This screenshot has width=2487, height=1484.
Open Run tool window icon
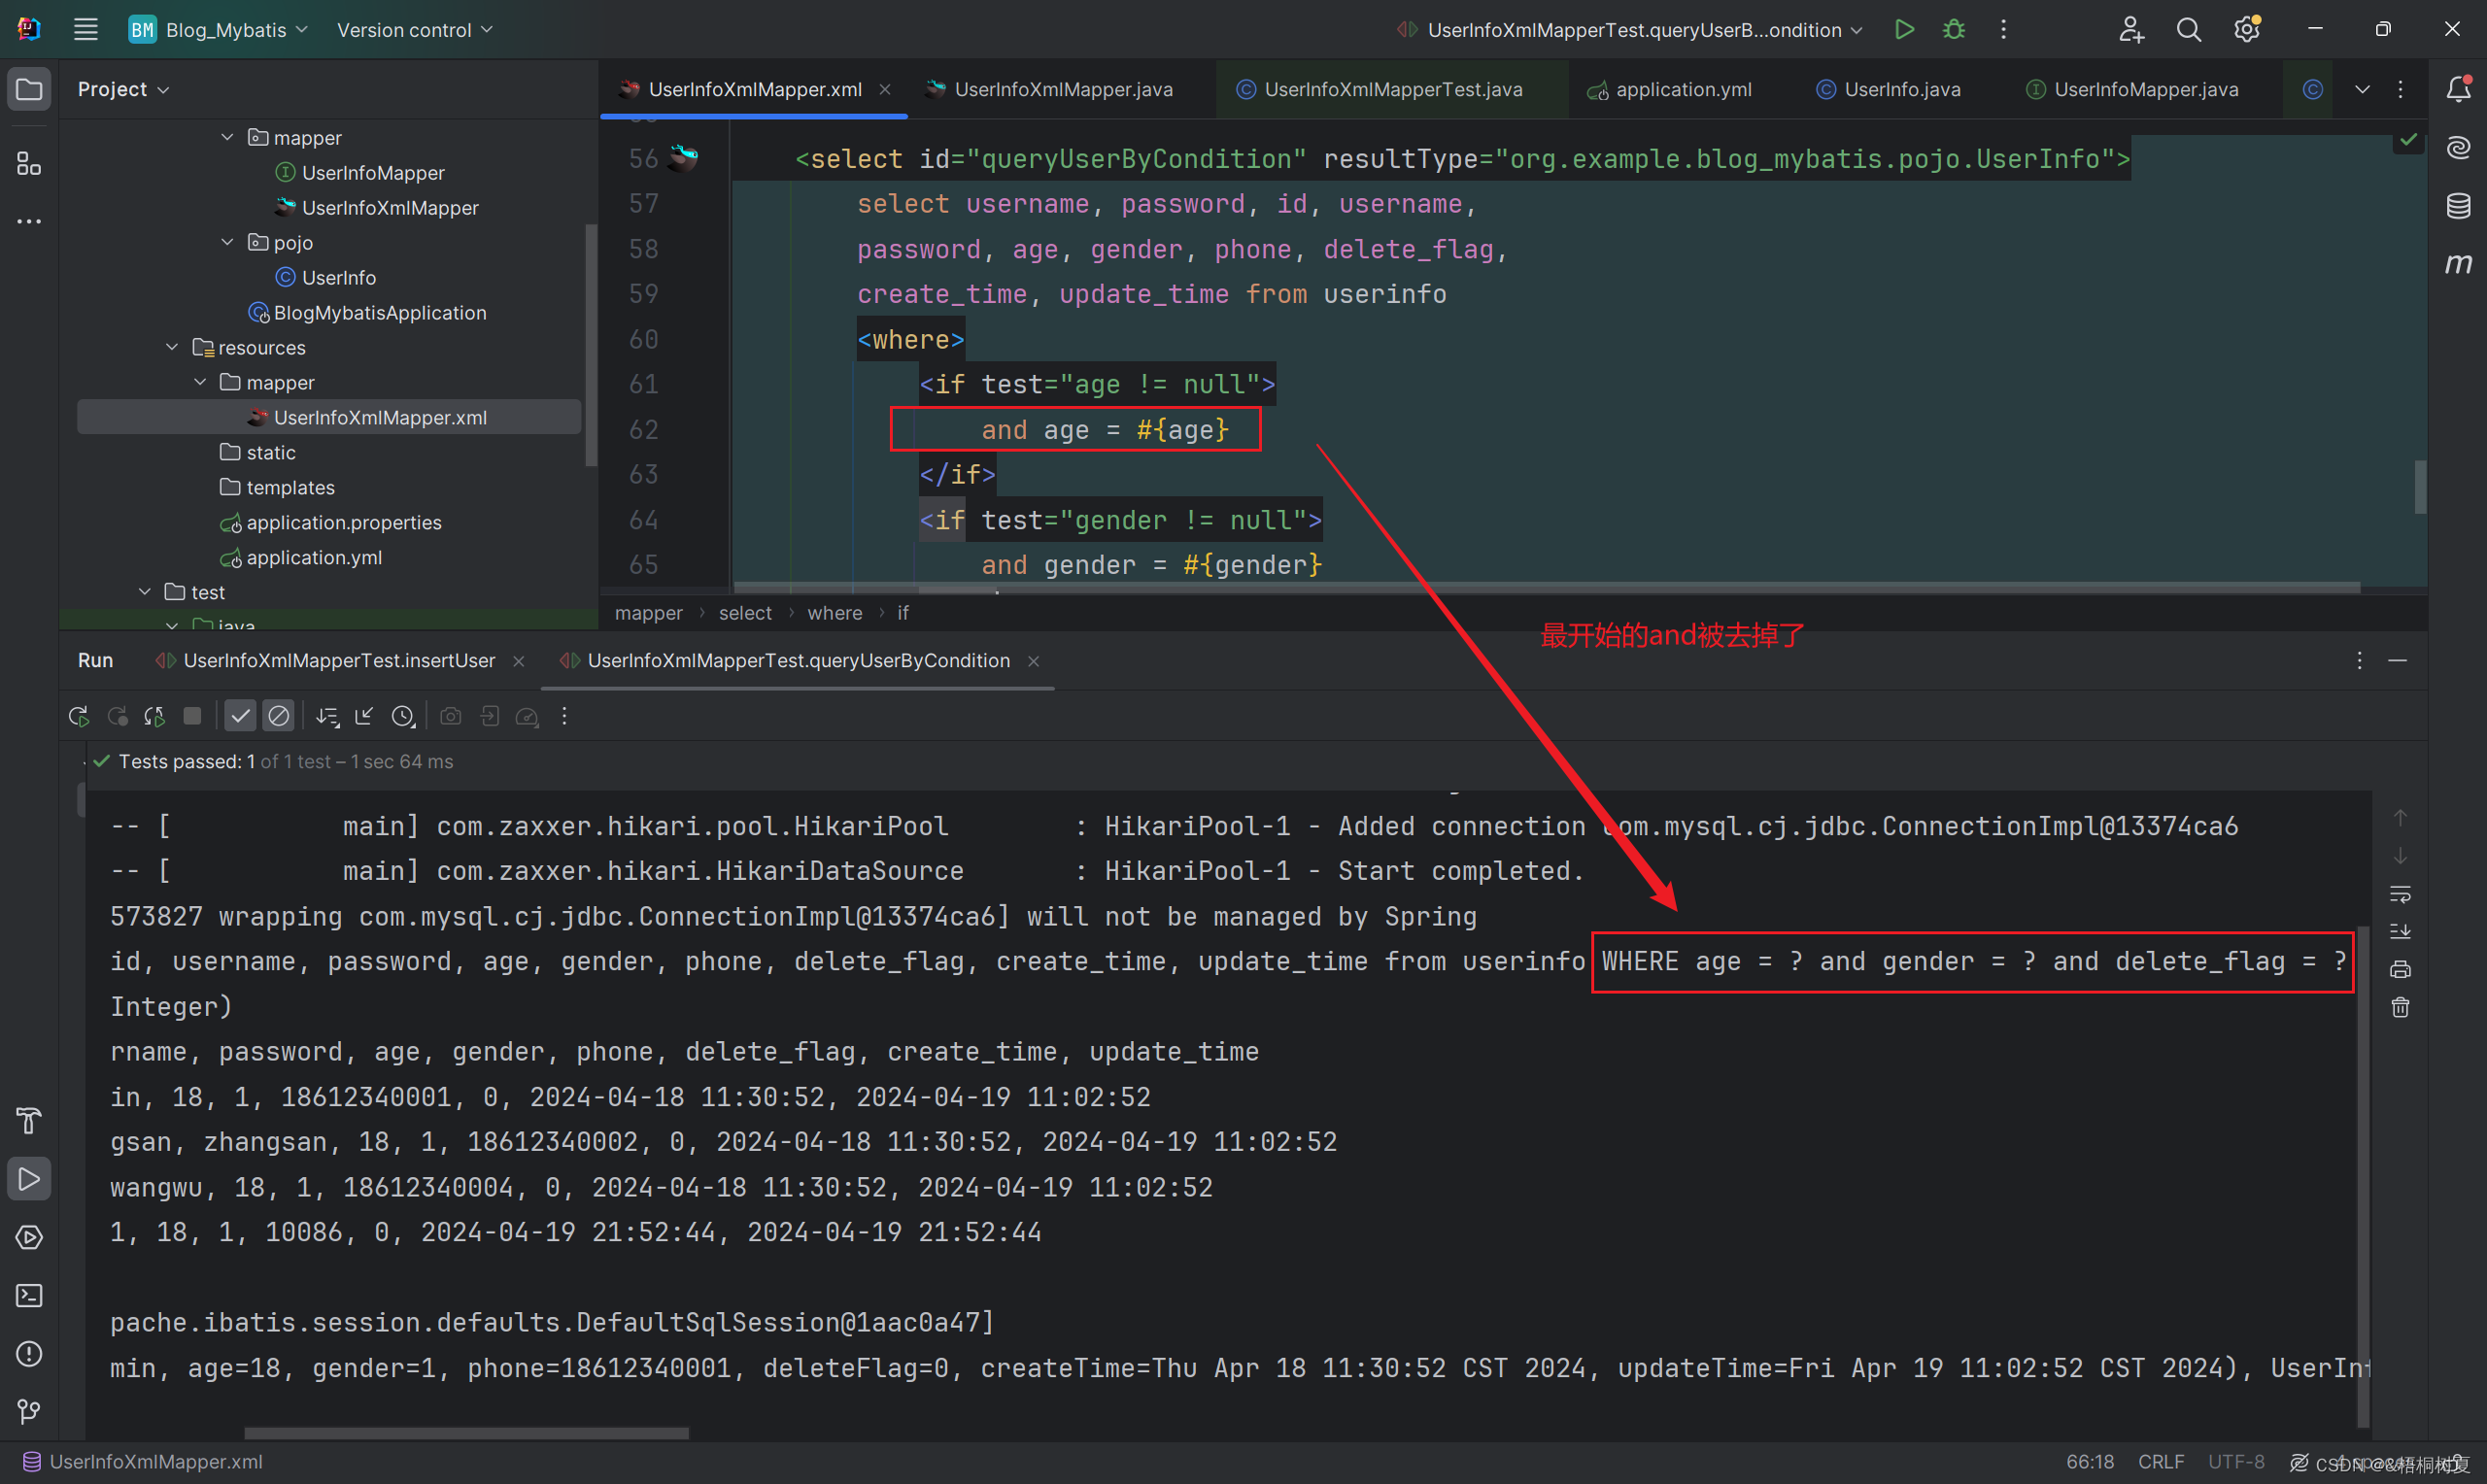29,1179
